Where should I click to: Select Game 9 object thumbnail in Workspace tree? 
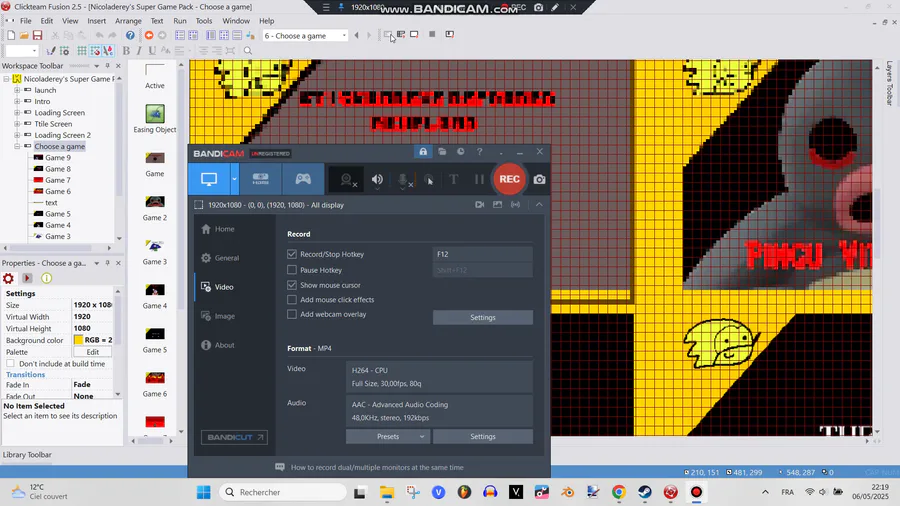pos(38,158)
